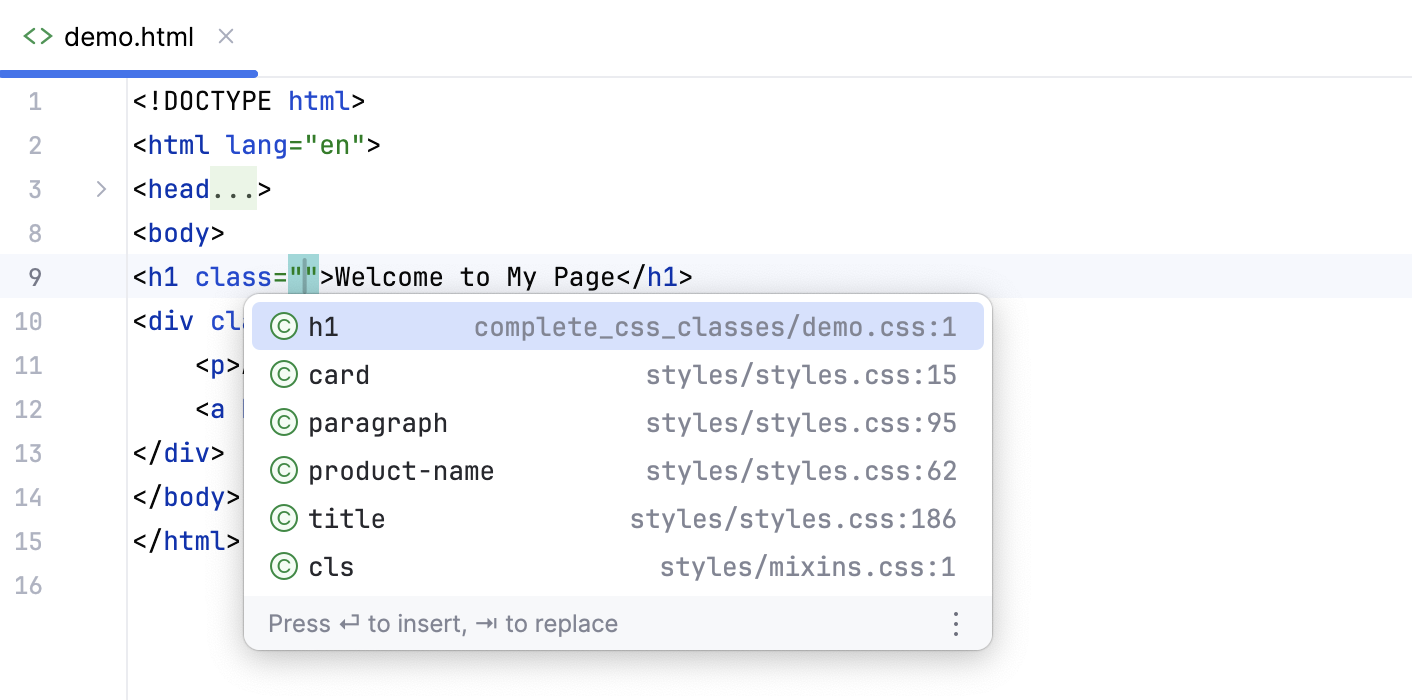This screenshot has width=1412, height=700.
Task: Switch to the demo.html tab
Action: pyautogui.click(x=127, y=36)
